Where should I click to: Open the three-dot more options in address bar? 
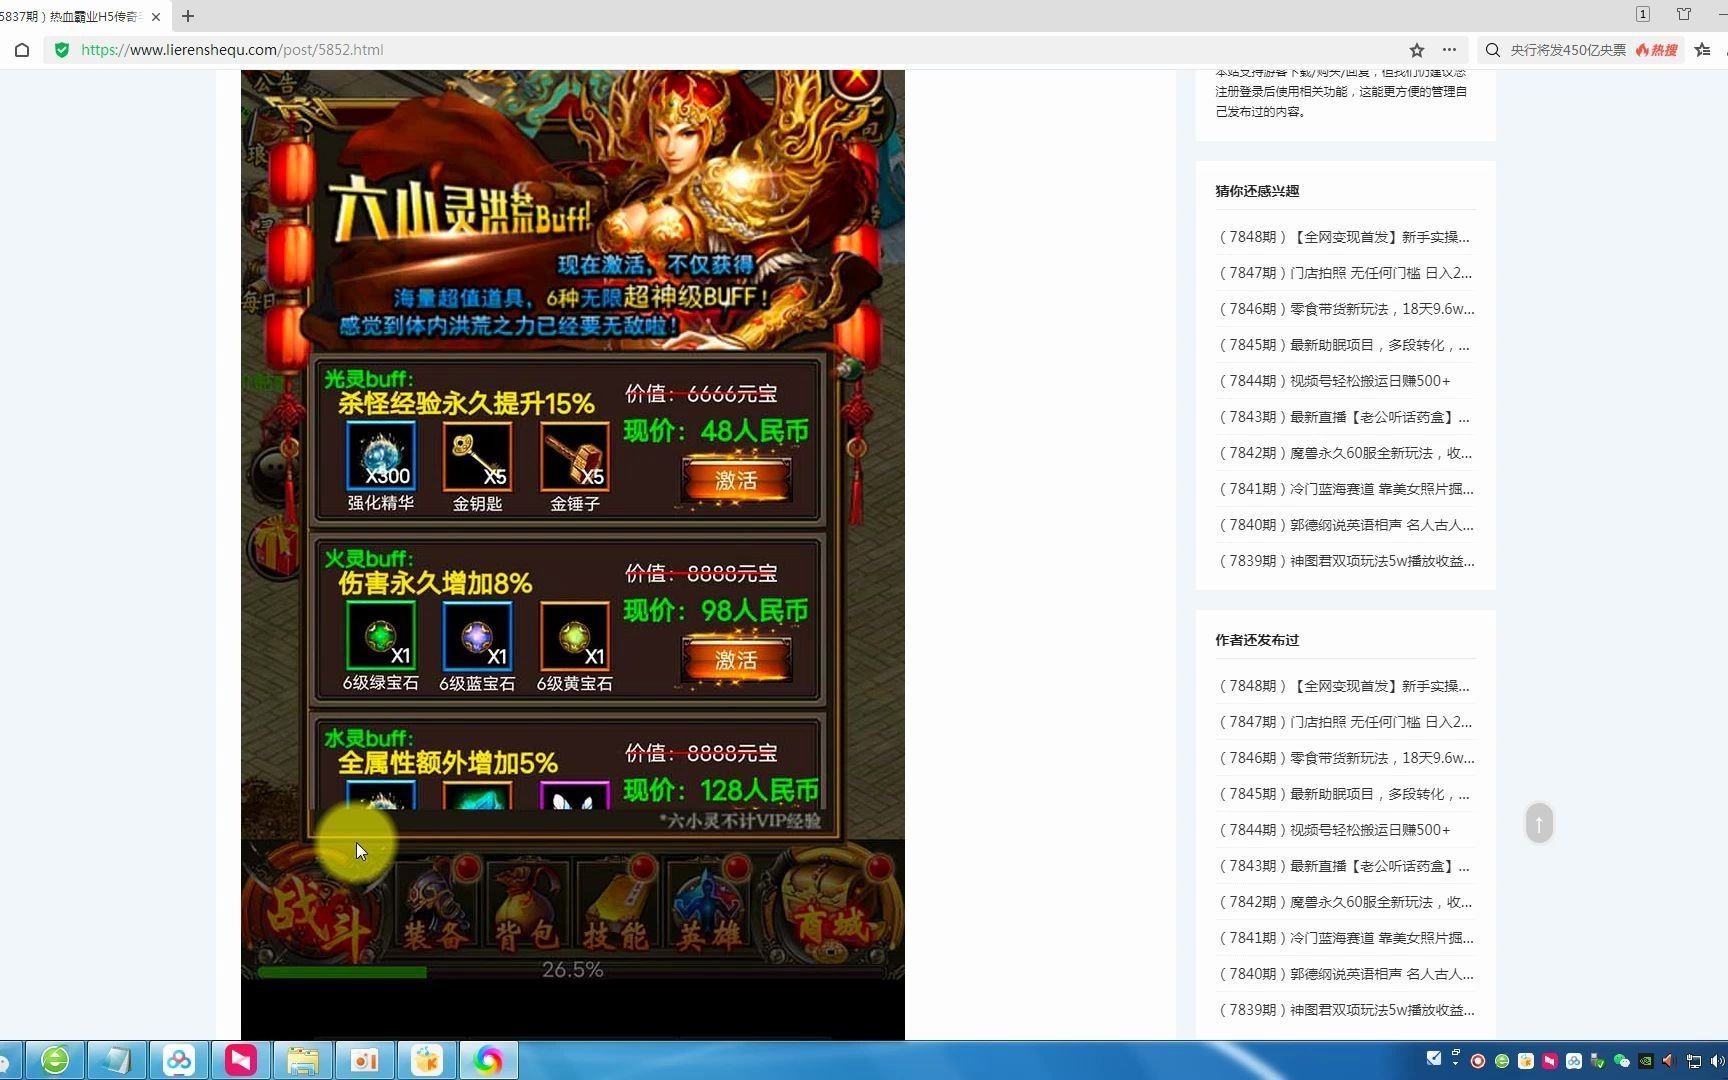point(1449,50)
